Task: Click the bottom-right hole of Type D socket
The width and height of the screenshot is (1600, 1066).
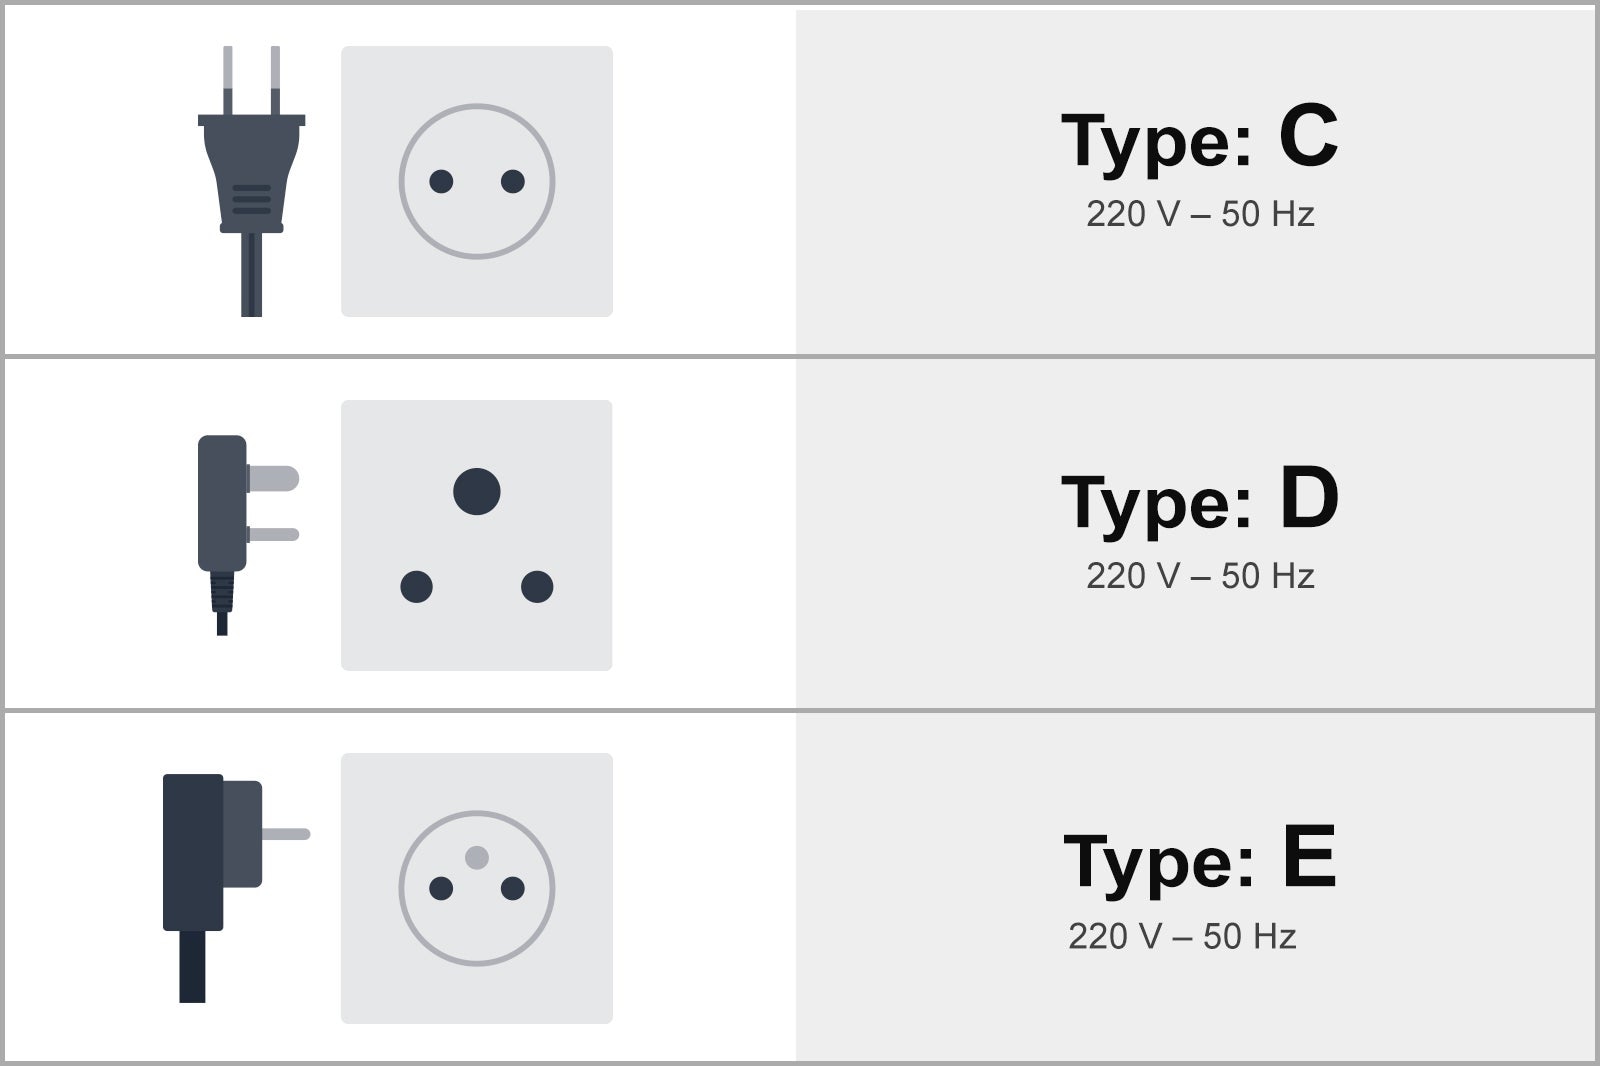Action: tap(537, 586)
